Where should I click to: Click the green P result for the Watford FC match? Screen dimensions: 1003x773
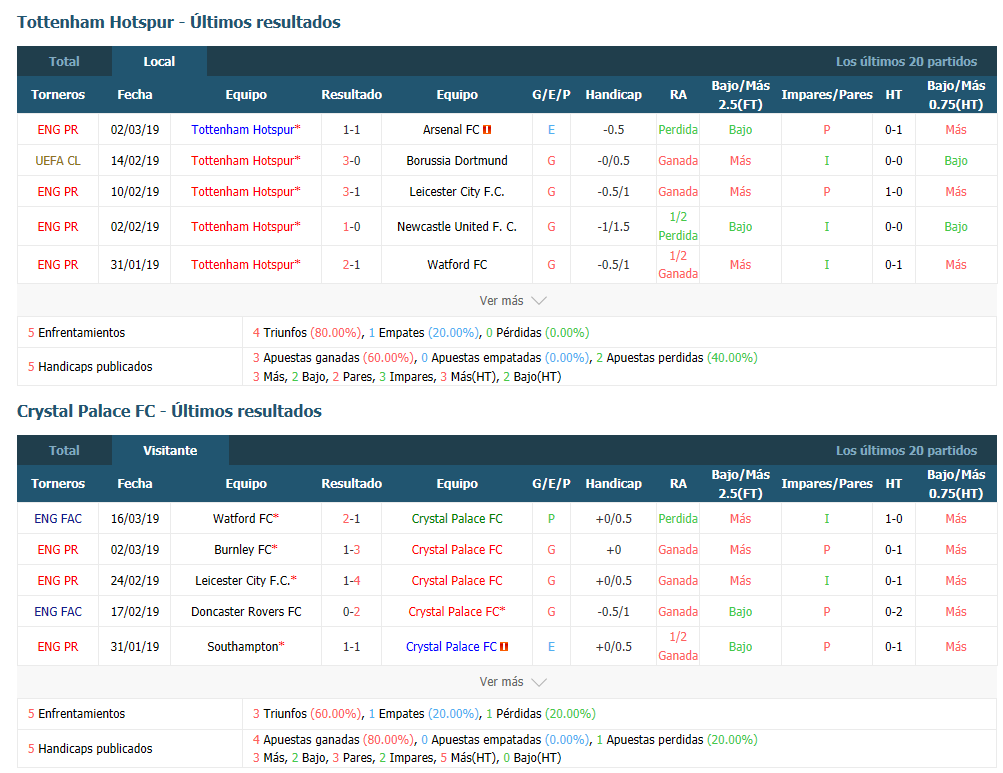[551, 519]
